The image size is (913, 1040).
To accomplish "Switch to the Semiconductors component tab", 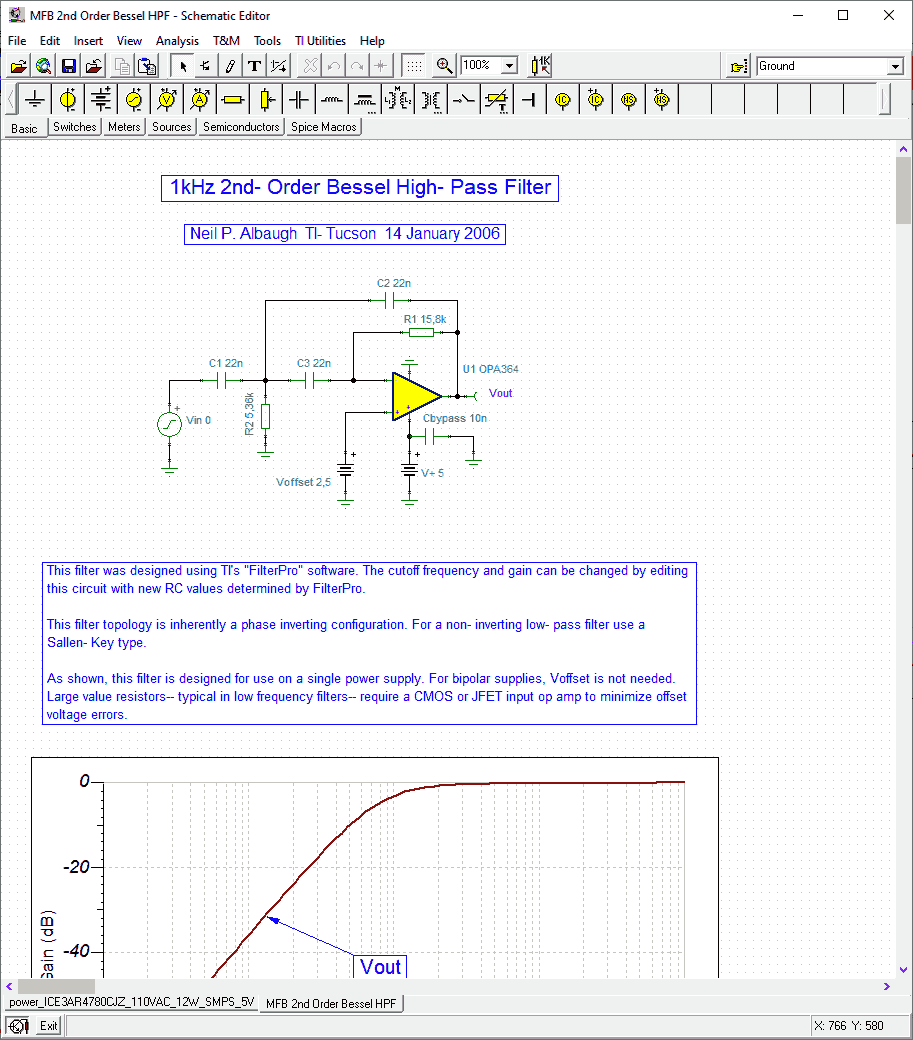I will pos(241,127).
